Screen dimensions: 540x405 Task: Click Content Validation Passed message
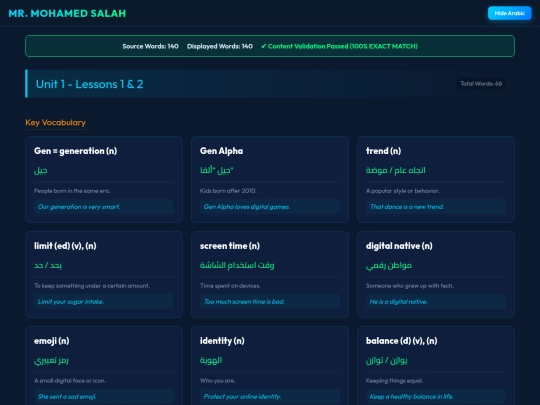point(339,46)
